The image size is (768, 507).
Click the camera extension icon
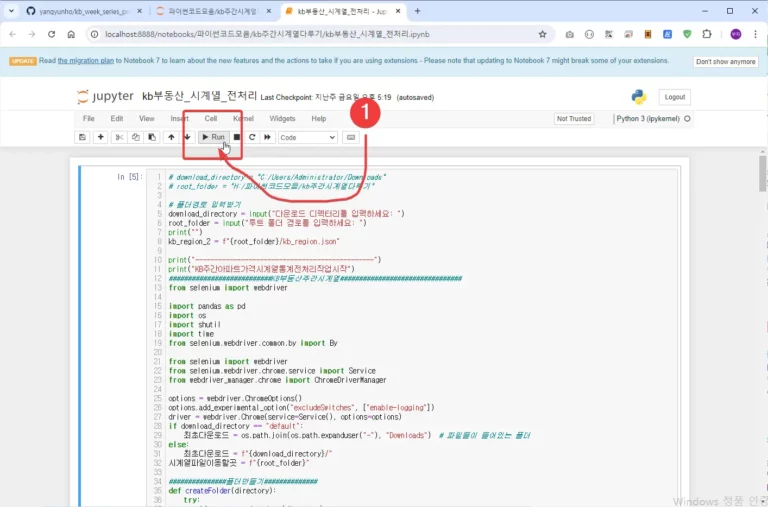570,34
